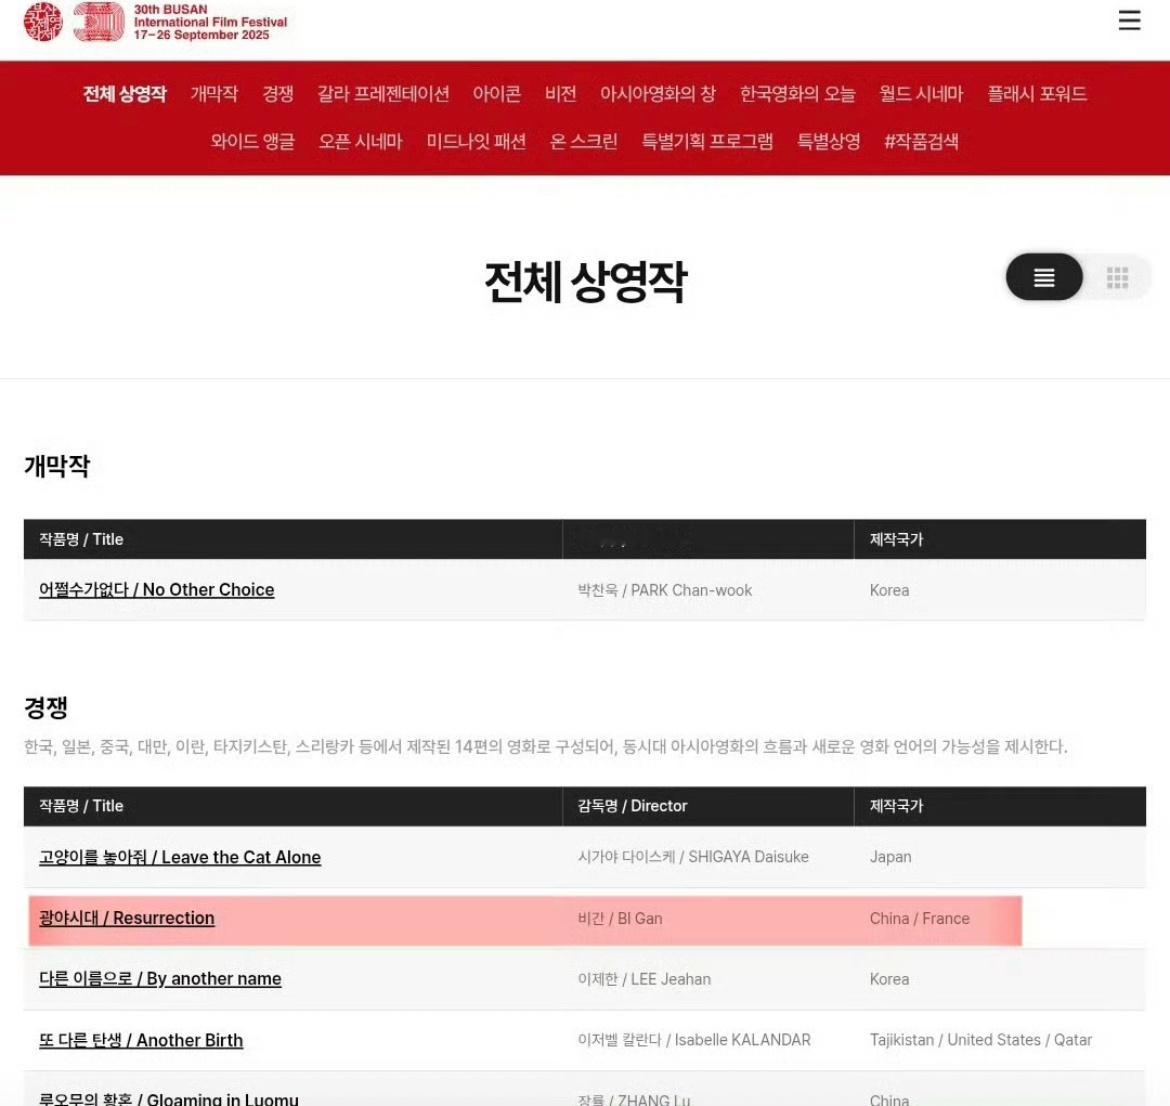Click director LEE Jeahan text
Viewport: 1170px width, 1106px height.
(x=644, y=979)
